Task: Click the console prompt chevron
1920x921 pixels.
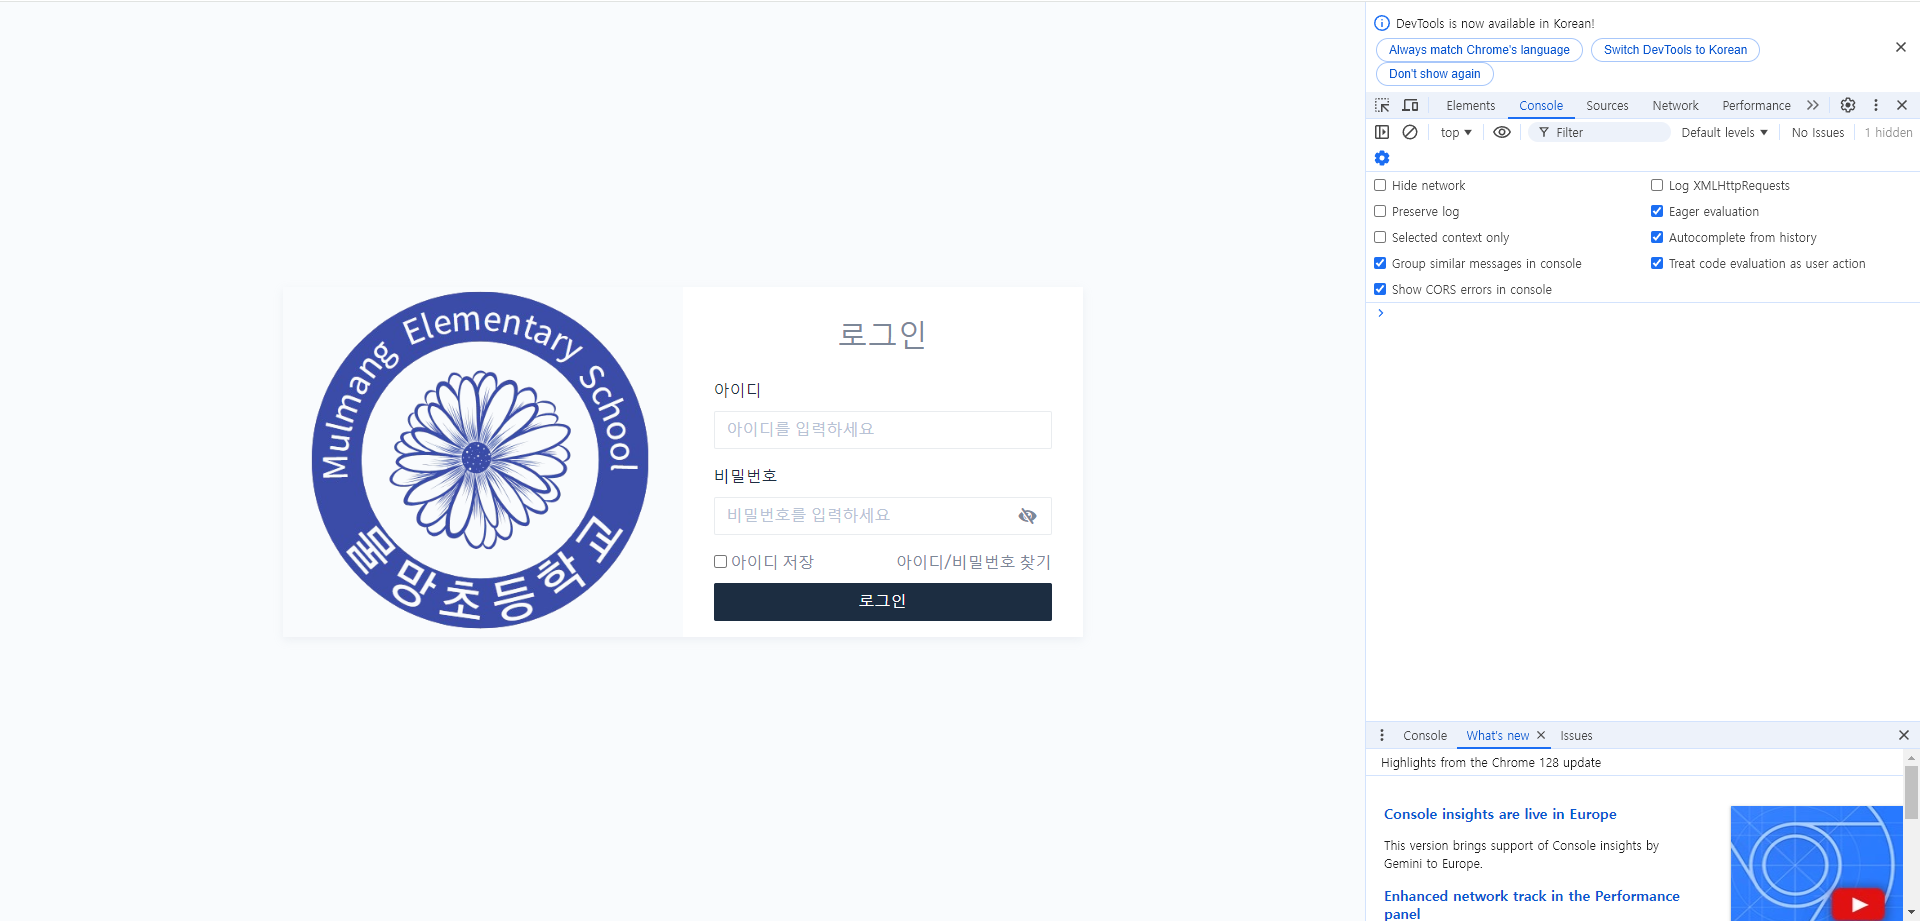Action: [1381, 313]
